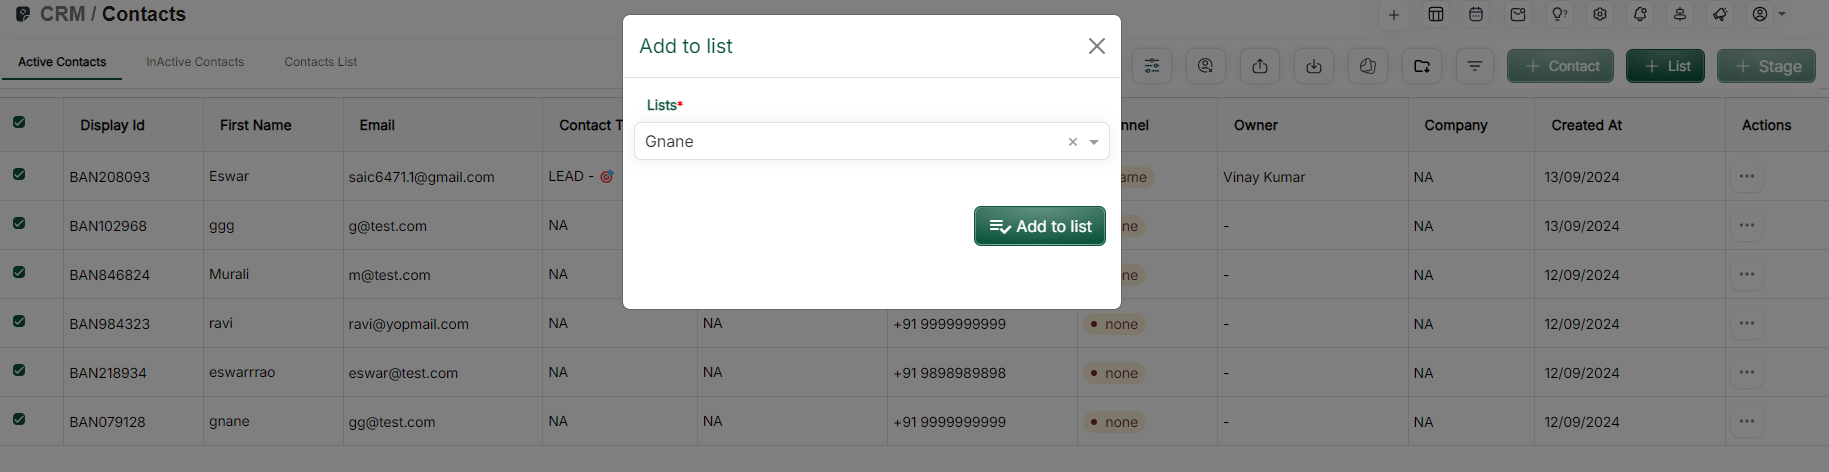Click the green Add to list button
The width and height of the screenshot is (1829, 472).
click(x=1039, y=226)
